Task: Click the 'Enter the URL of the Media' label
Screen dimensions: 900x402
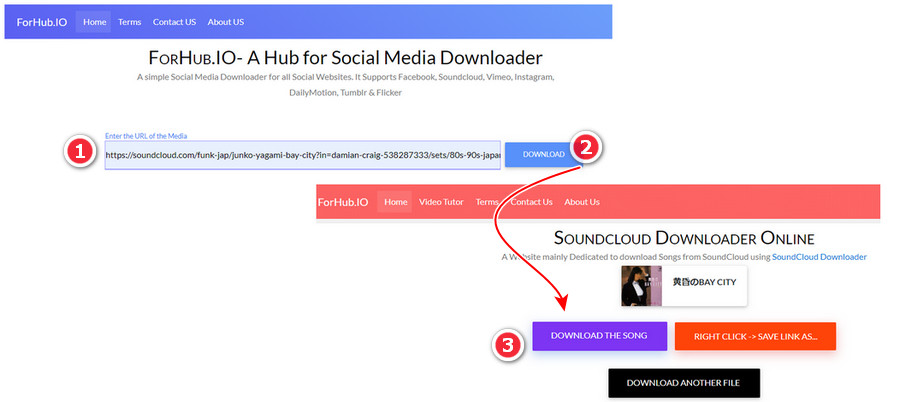Action: click(146, 136)
